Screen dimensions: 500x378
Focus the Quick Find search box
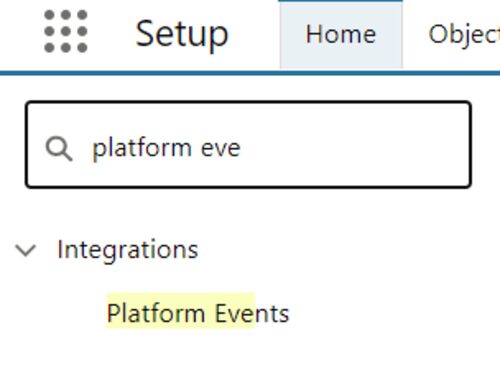pos(248,144)
